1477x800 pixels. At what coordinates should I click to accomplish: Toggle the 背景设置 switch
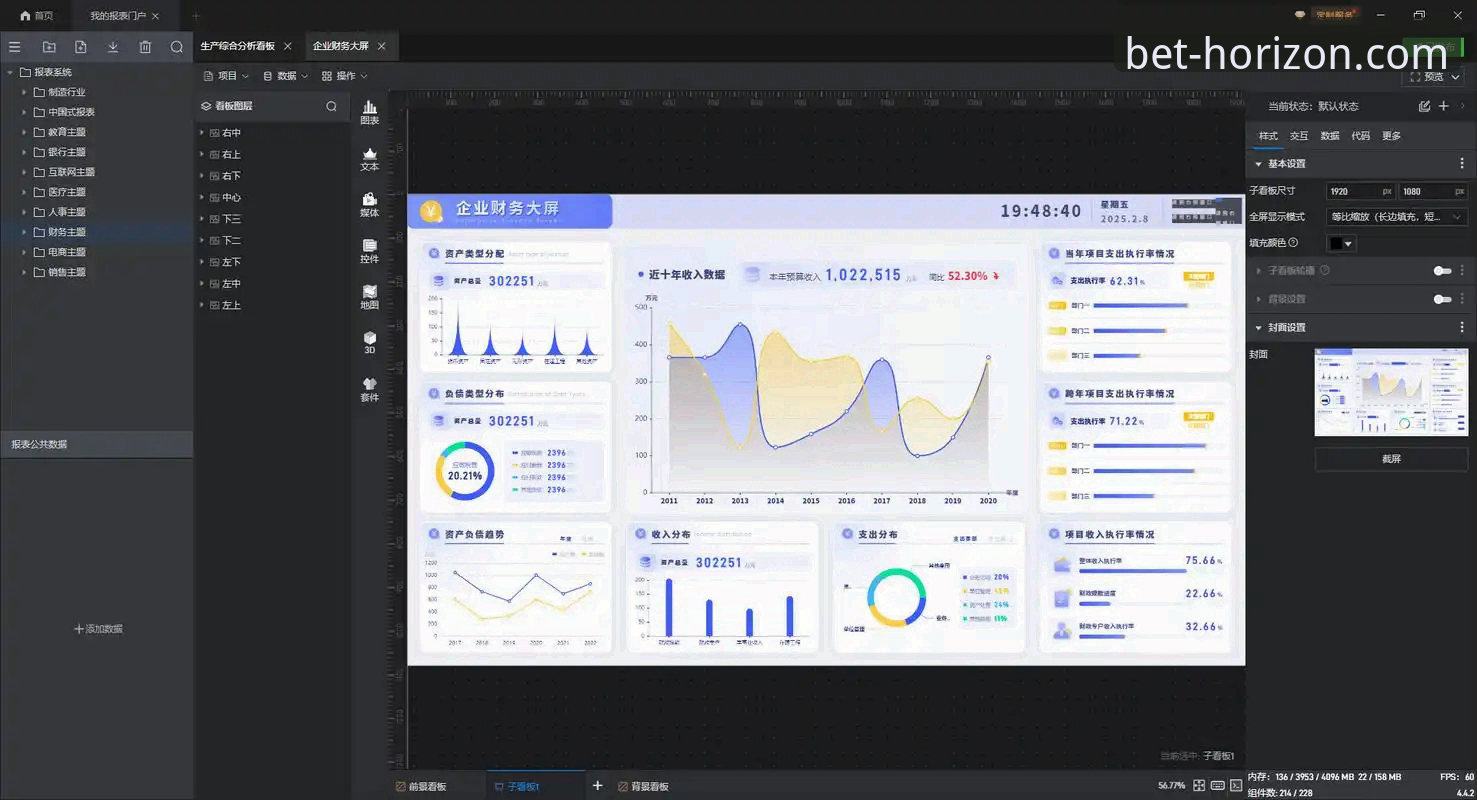click(1442, 299)
